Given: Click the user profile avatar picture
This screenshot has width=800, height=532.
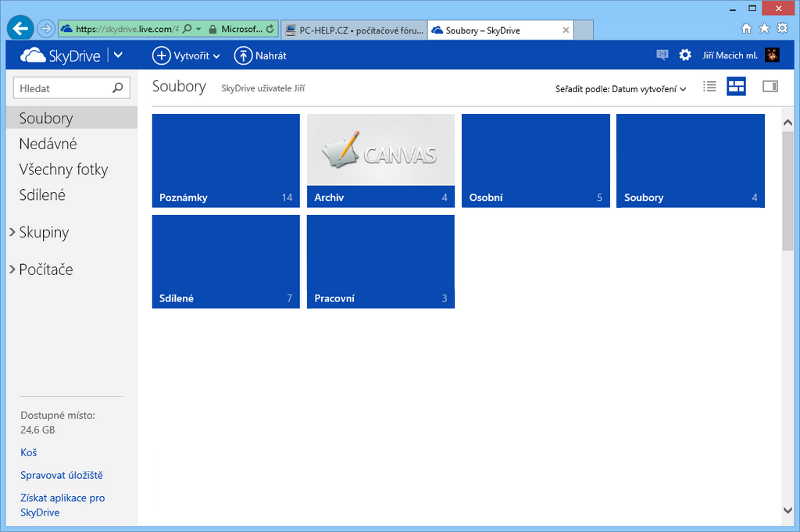Looking at the screenshot, I should (772, 56).
